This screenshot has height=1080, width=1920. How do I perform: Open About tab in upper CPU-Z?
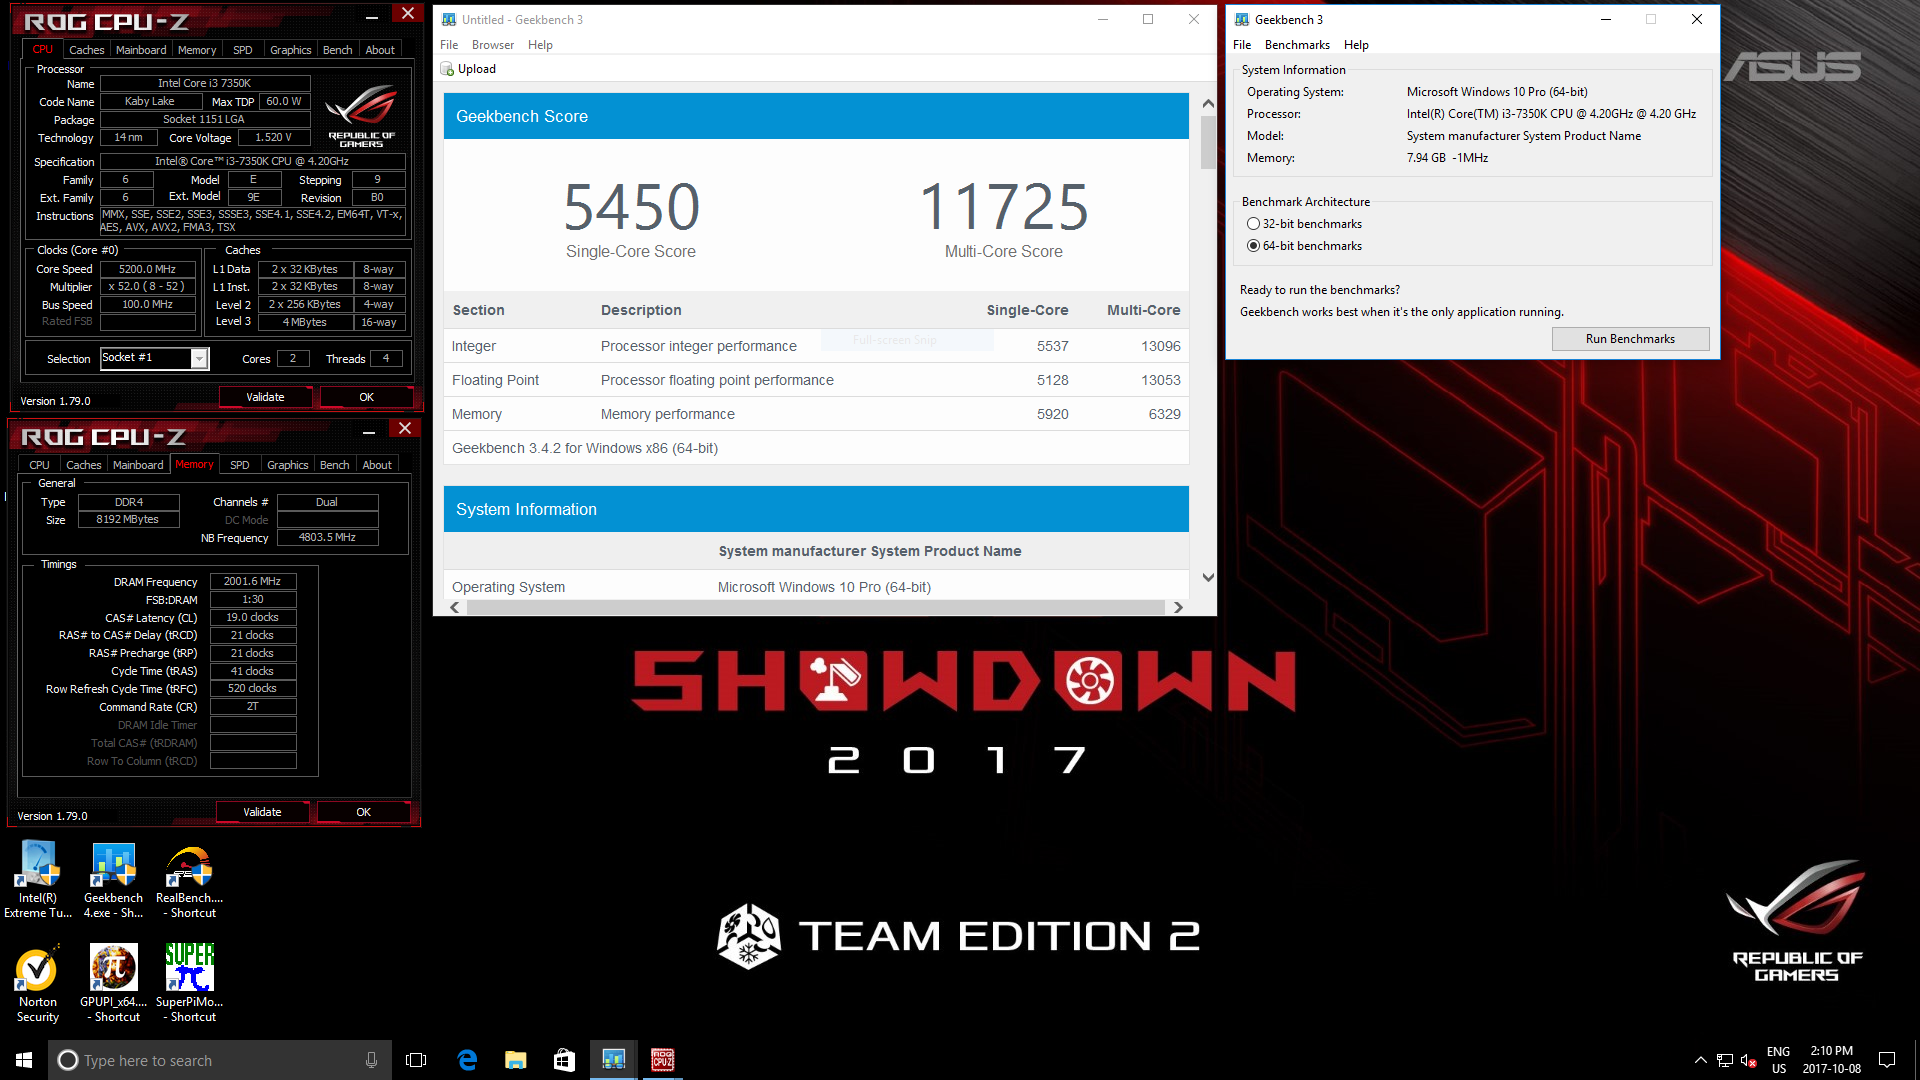coord(380,50)
